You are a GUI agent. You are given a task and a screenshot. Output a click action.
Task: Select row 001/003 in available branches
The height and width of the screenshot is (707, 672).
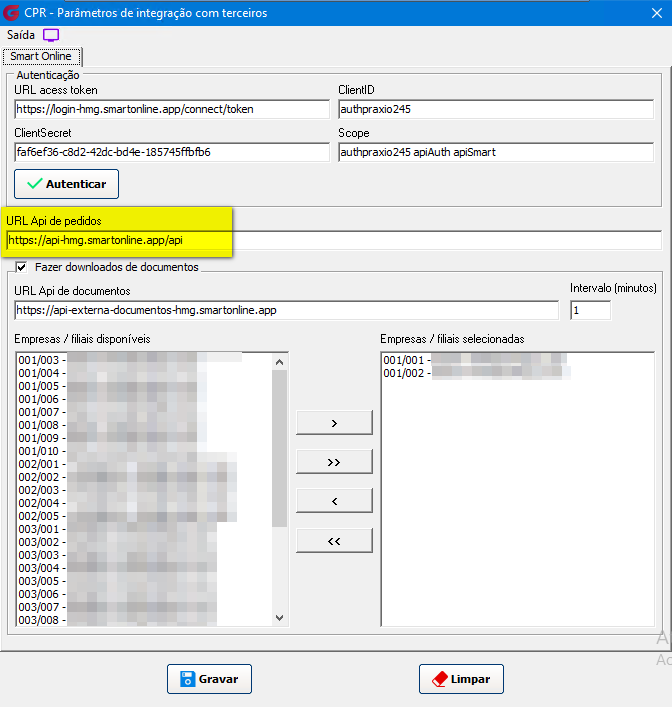tap(144, 360)
